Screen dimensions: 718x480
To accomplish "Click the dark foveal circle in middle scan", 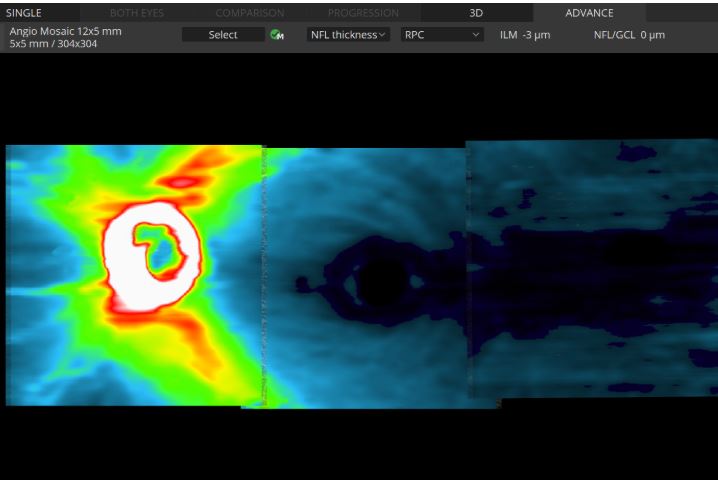I will [380, 283].
